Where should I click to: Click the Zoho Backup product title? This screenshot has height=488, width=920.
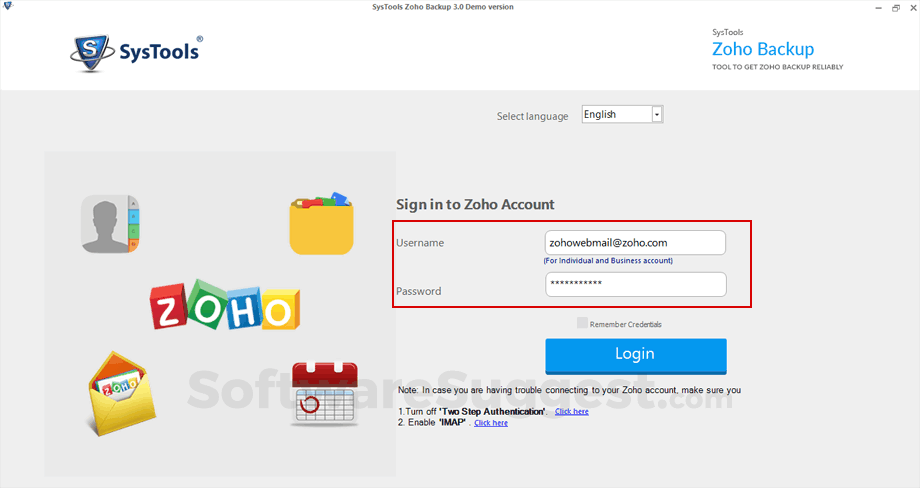[x=763, y=49]
